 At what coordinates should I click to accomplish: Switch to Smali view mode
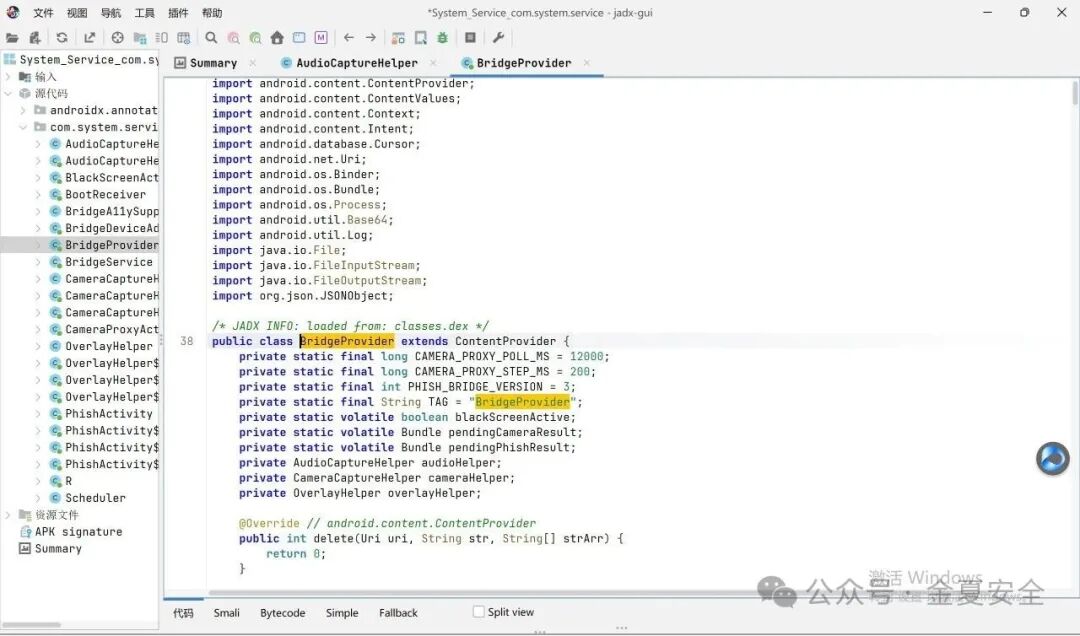(227, 613)
